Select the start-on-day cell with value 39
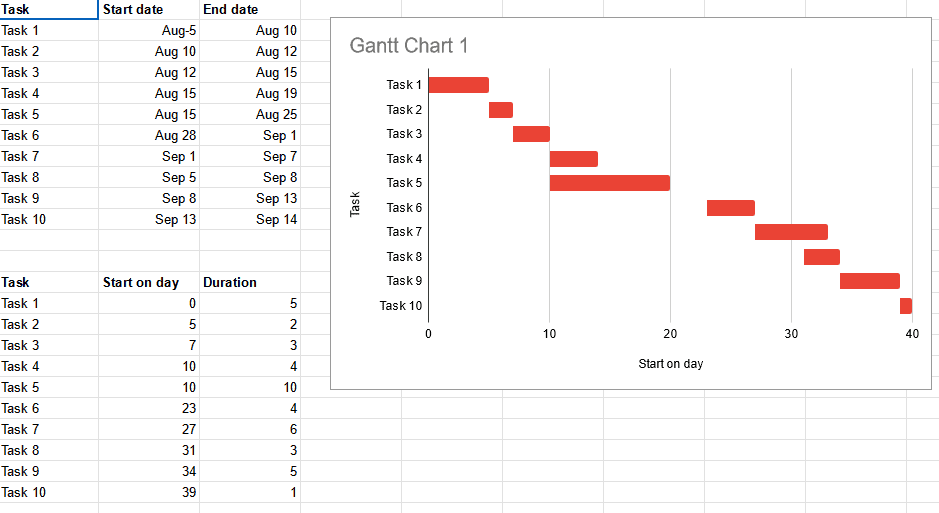 coord(149,492)
